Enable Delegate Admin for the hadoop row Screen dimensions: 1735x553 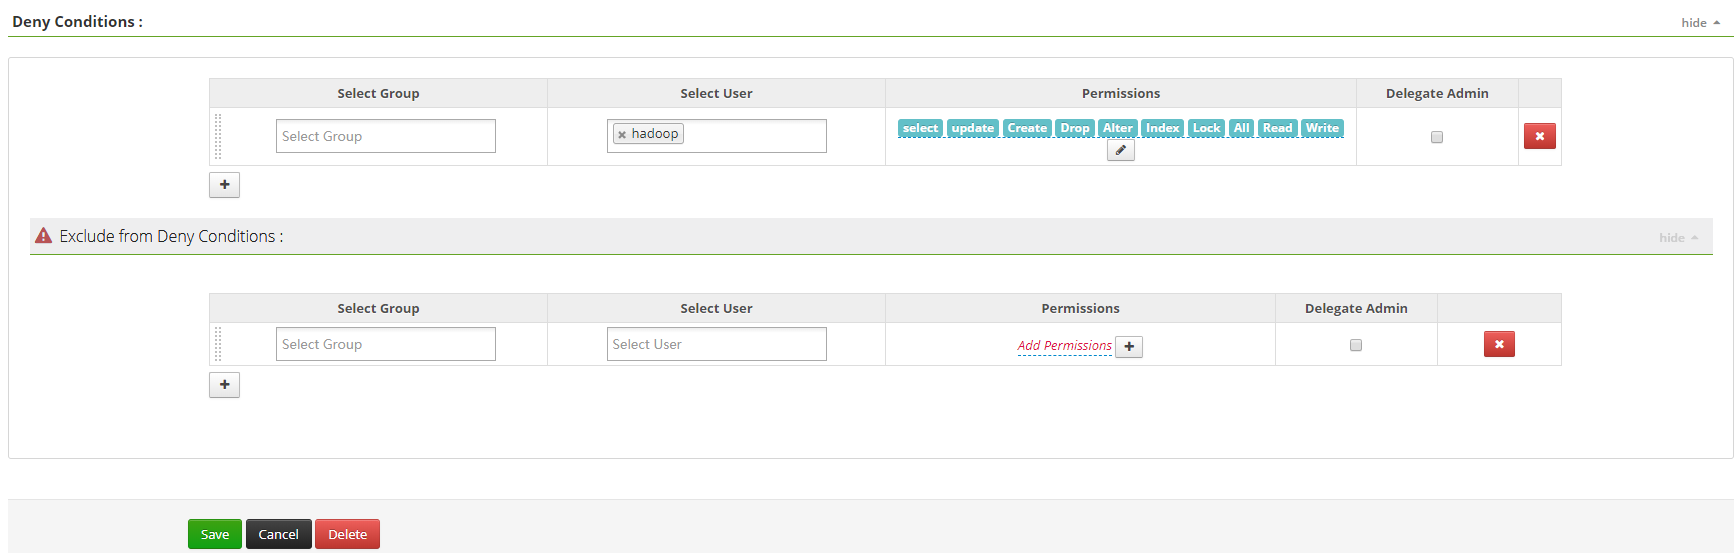pyautogui.click(x=1437, y=137)
